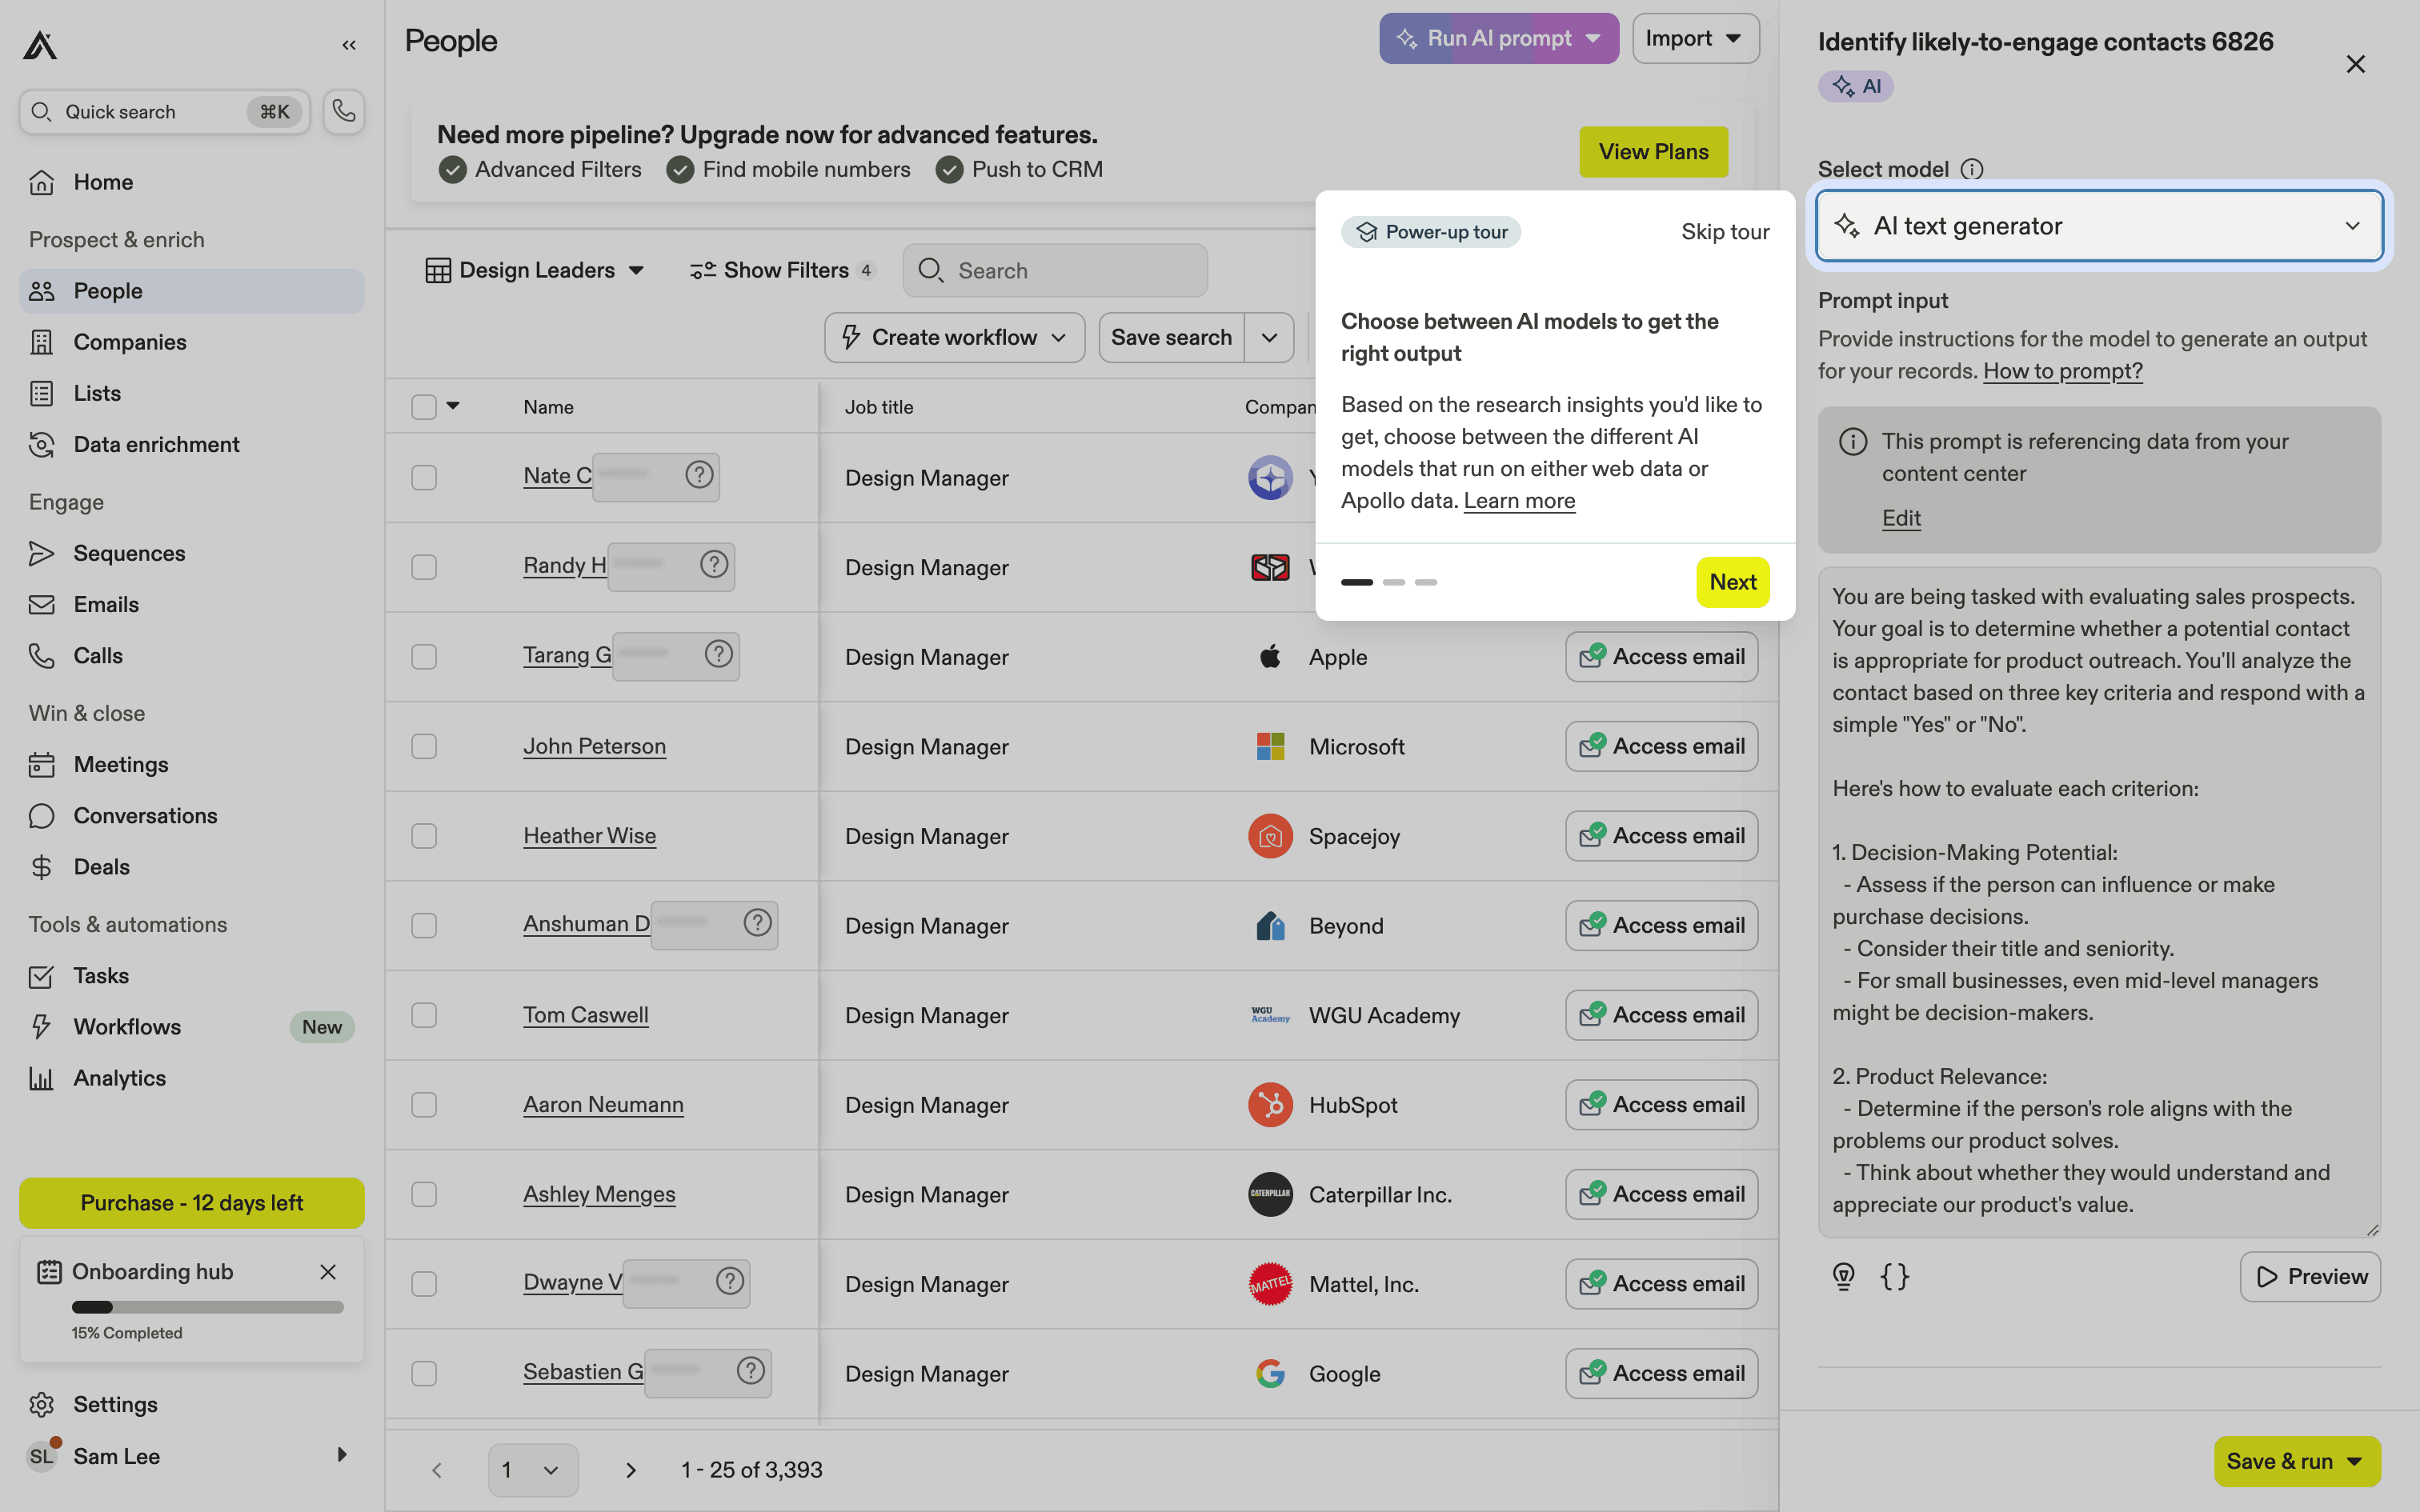The image size is (2420, 1512).
Task: Open the Save search arrow dropdown
Action: point(1269,338)
